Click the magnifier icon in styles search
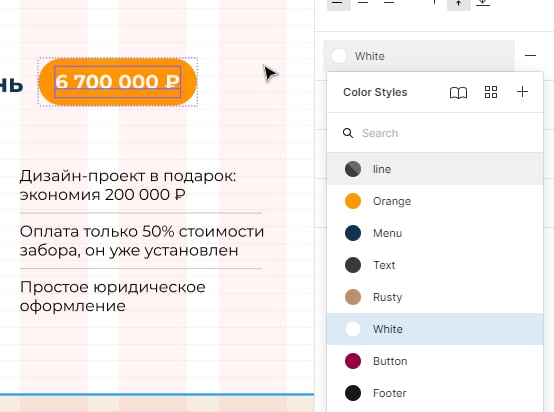The width and height of the screenshot is (554, 412). pyautogui.click(x=348, y=133)
